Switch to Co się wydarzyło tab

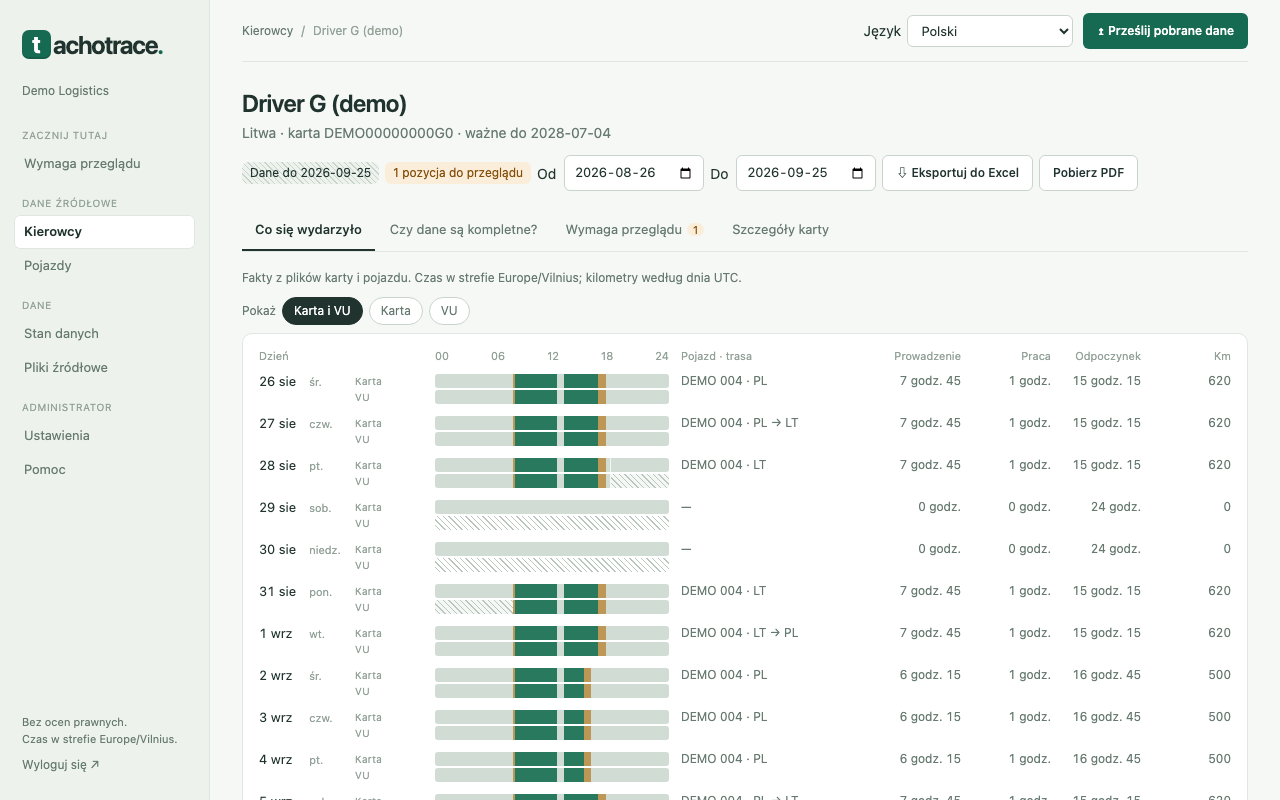tap(308, 229)
